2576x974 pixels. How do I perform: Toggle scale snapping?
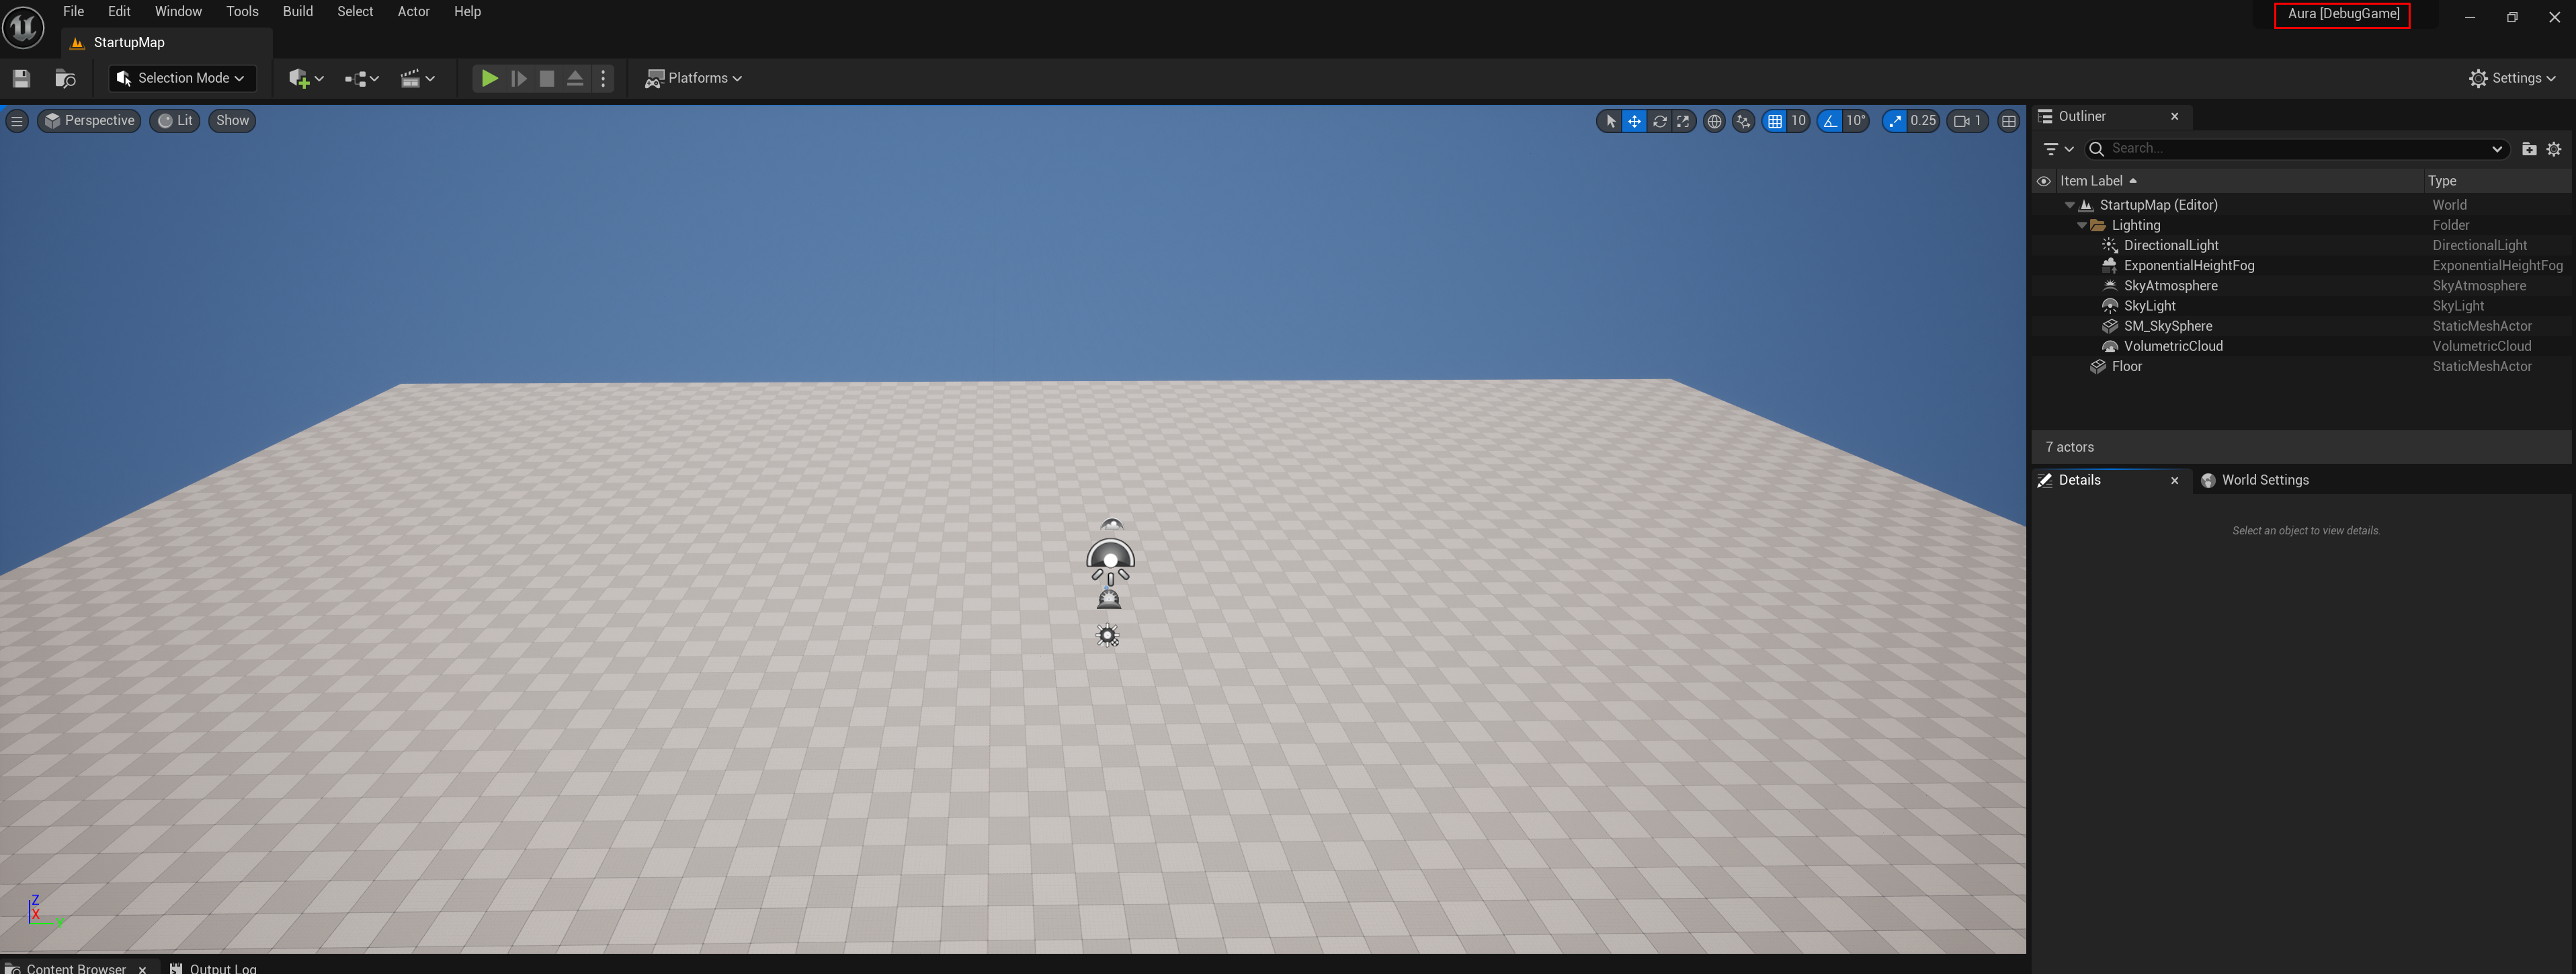[1895, 121]
